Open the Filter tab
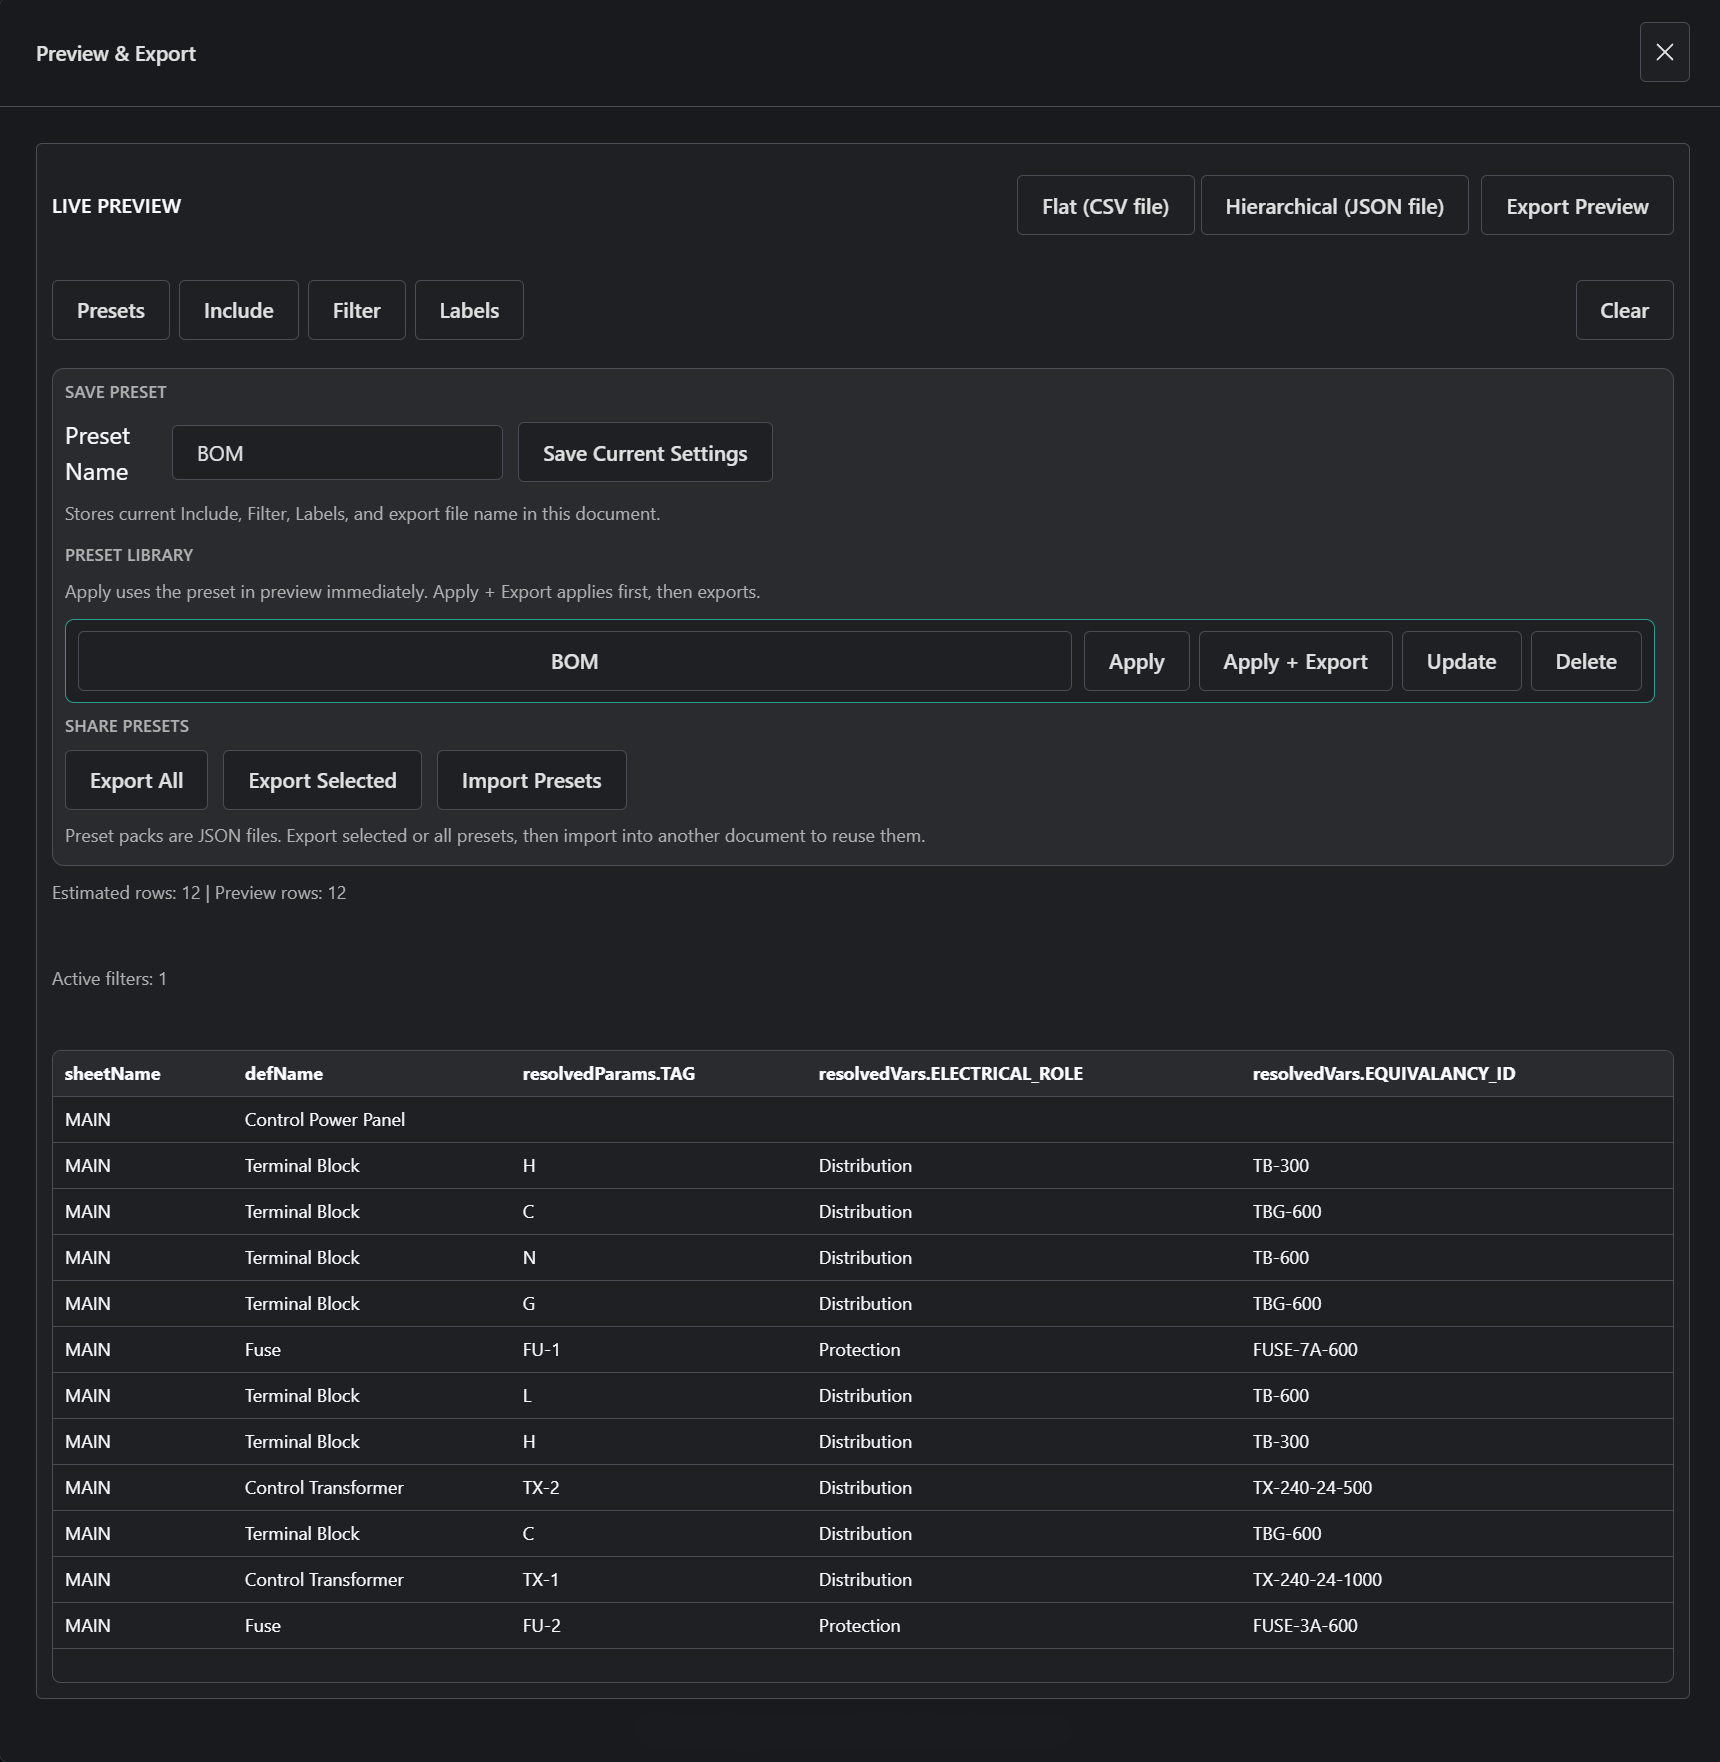1720x1762 pixels. point(356,310)
